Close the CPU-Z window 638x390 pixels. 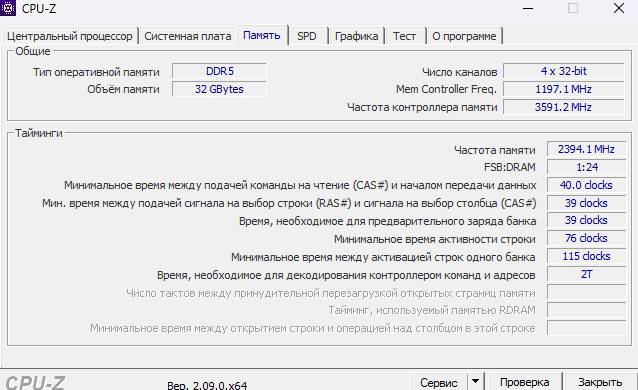(x=619, y=8)
